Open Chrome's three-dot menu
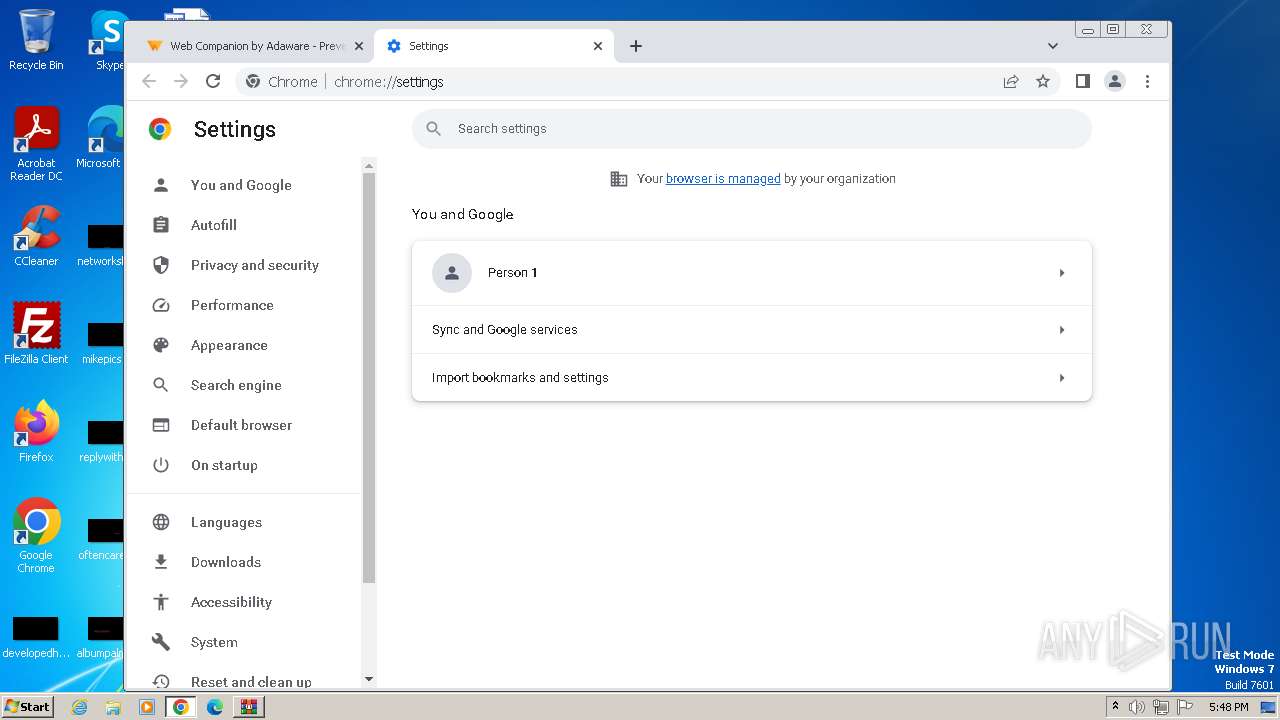 pos(1147,82)
